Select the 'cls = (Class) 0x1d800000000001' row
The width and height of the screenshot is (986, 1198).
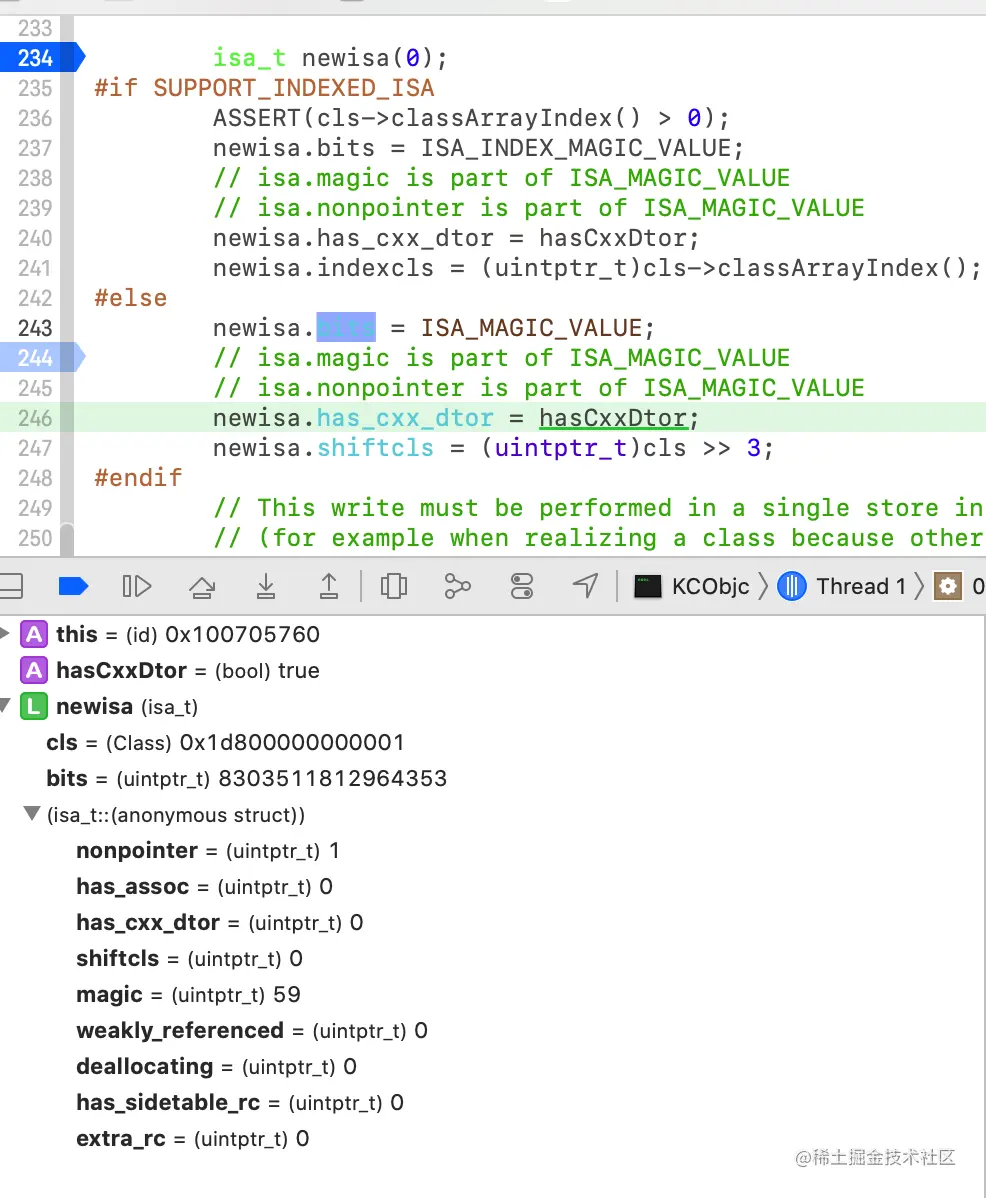[x=225, y=742]
